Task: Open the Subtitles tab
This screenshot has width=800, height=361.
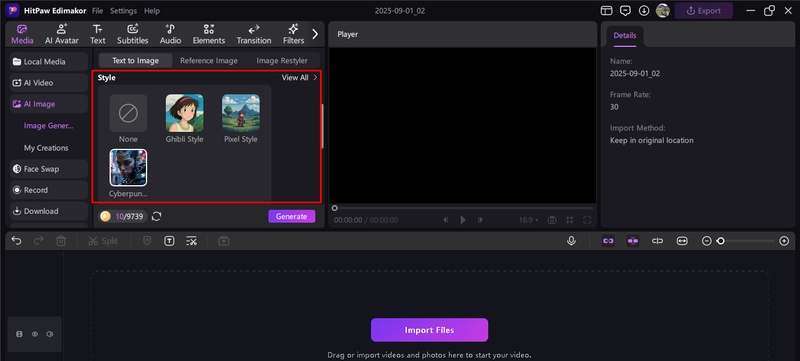Action: (133, 34)
